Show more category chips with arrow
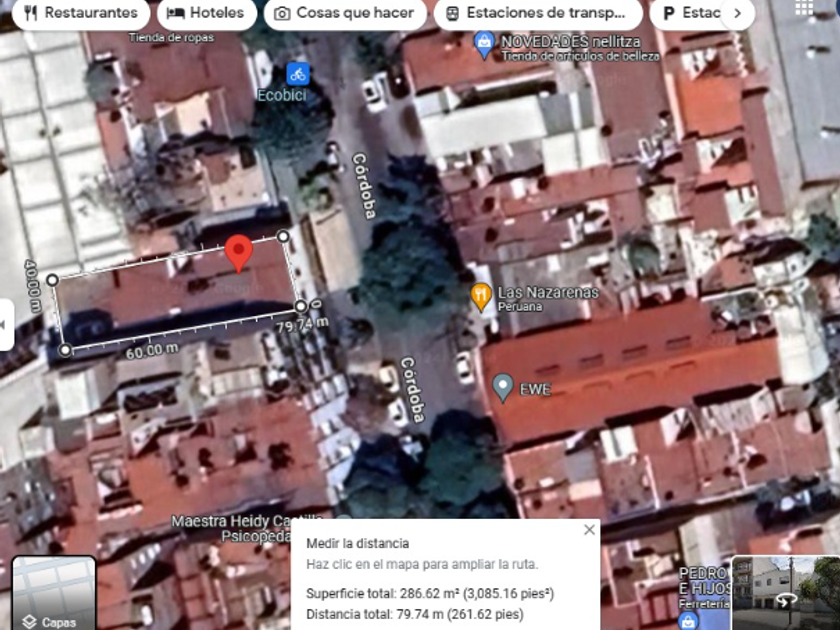 [738, 13]
